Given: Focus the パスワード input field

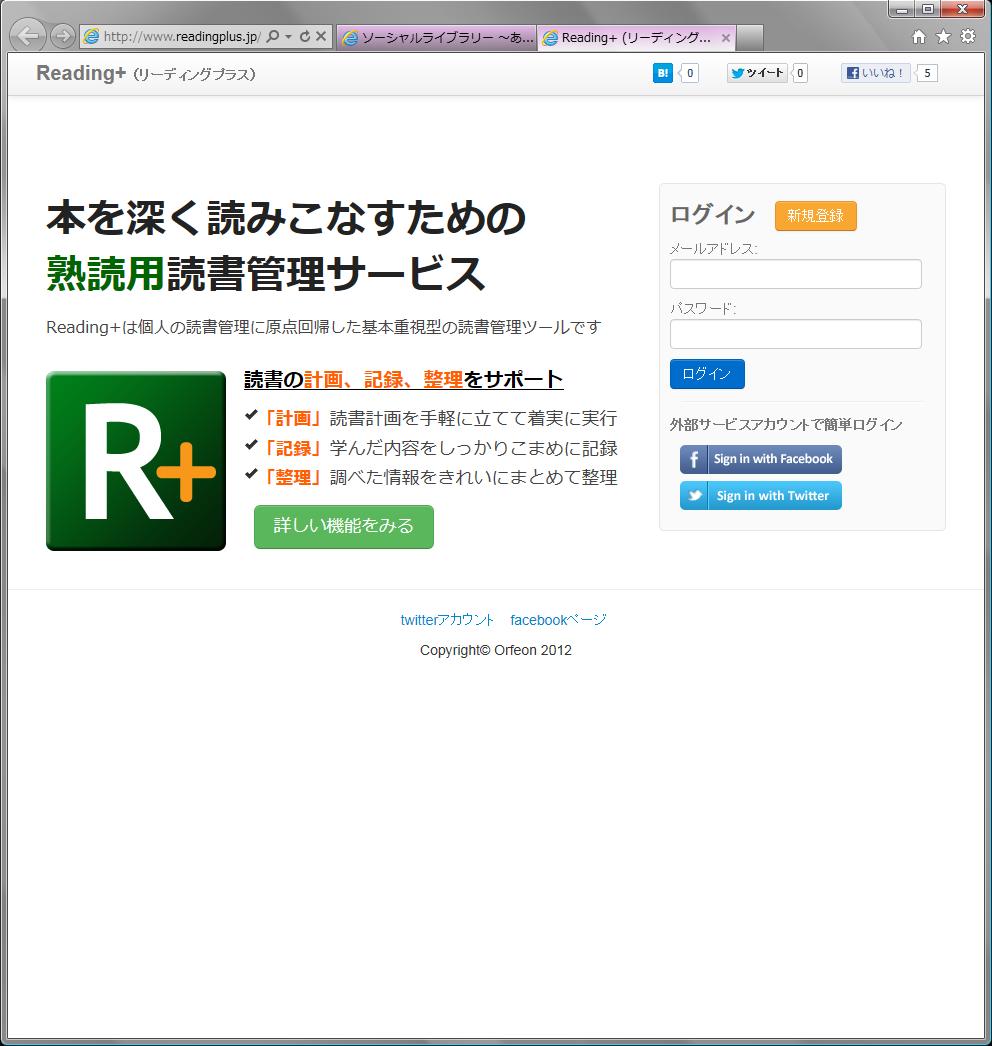Looking at the screenshot, I should pyautogui.click(x=795, y=334).
